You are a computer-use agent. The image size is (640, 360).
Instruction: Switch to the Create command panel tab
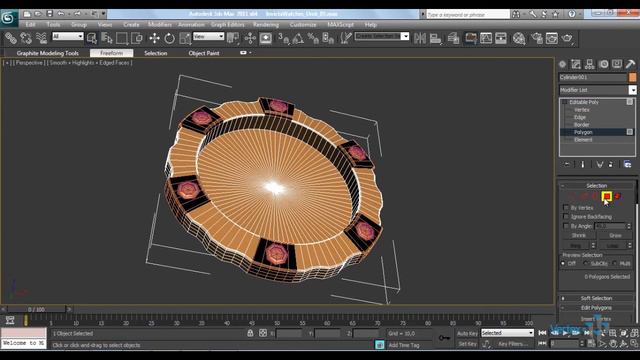tap(562, 64)
